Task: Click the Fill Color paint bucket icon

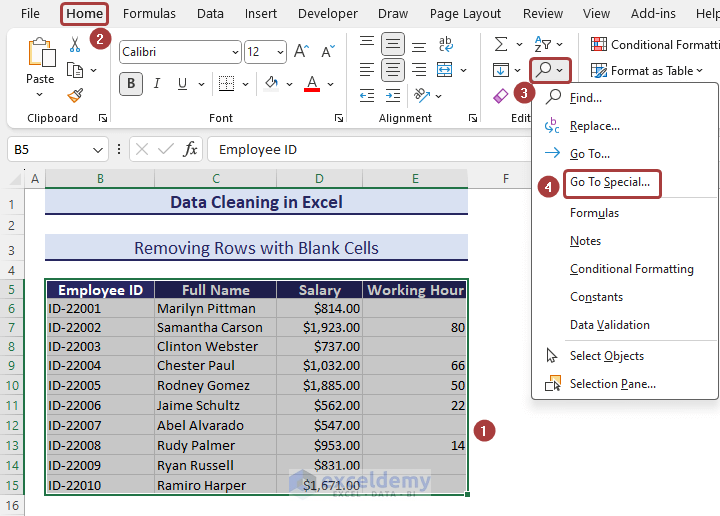Action: (271, 84)
